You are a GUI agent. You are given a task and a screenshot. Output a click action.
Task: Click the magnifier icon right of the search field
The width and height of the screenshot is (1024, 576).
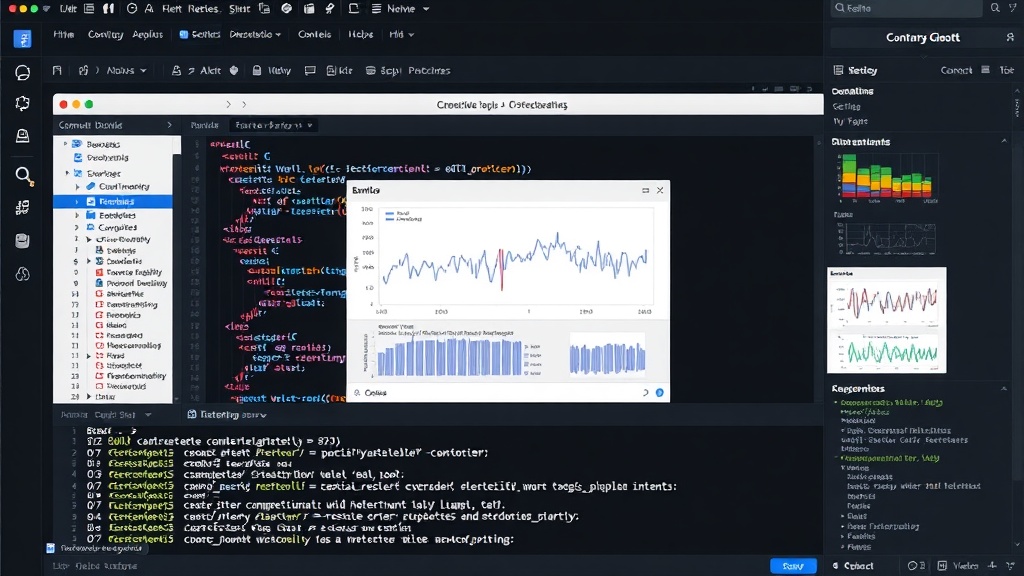(x=995, y=8)
